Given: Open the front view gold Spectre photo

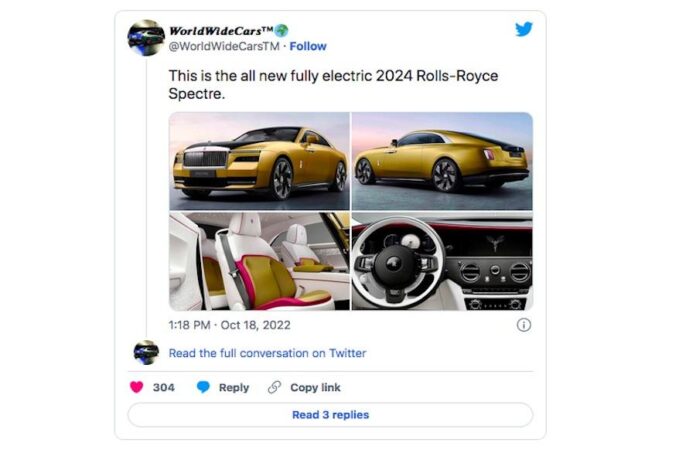Looking at the screenshot, I should coord(259,160).
